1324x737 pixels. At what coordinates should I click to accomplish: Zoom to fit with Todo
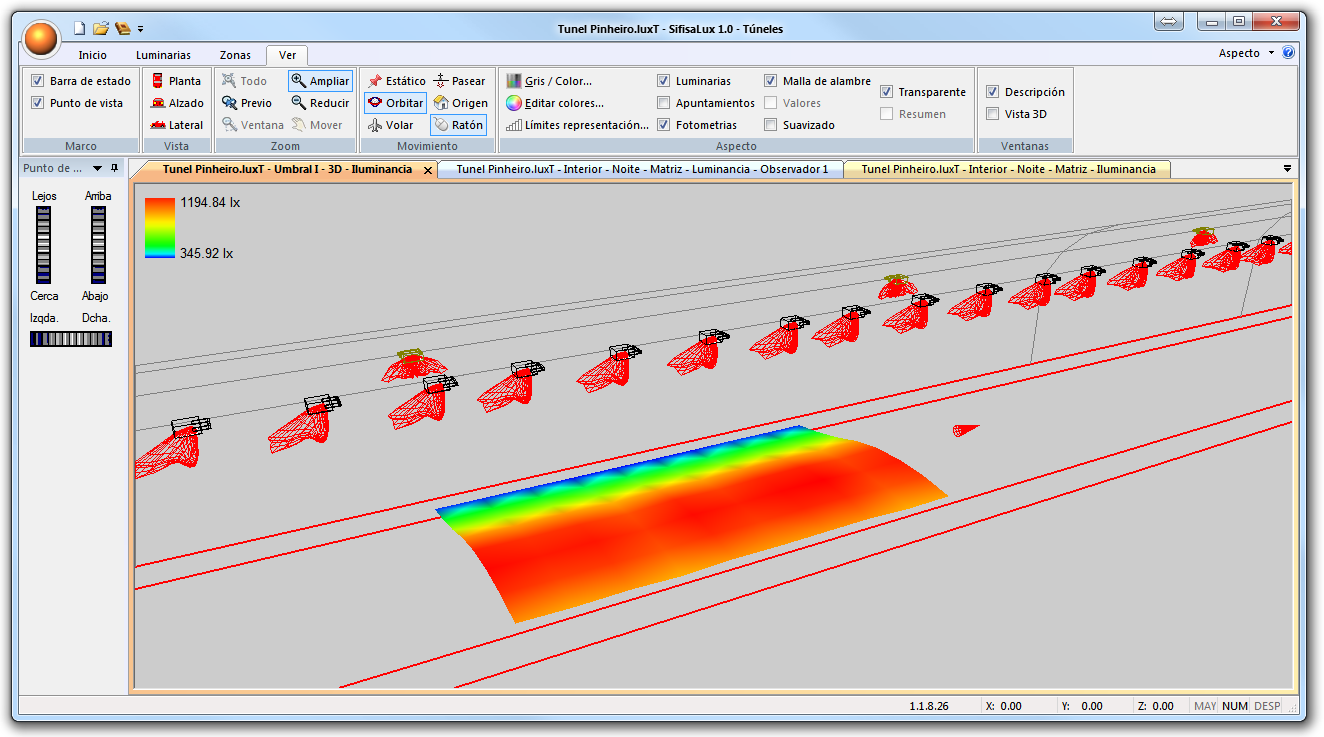click(244, 81)
